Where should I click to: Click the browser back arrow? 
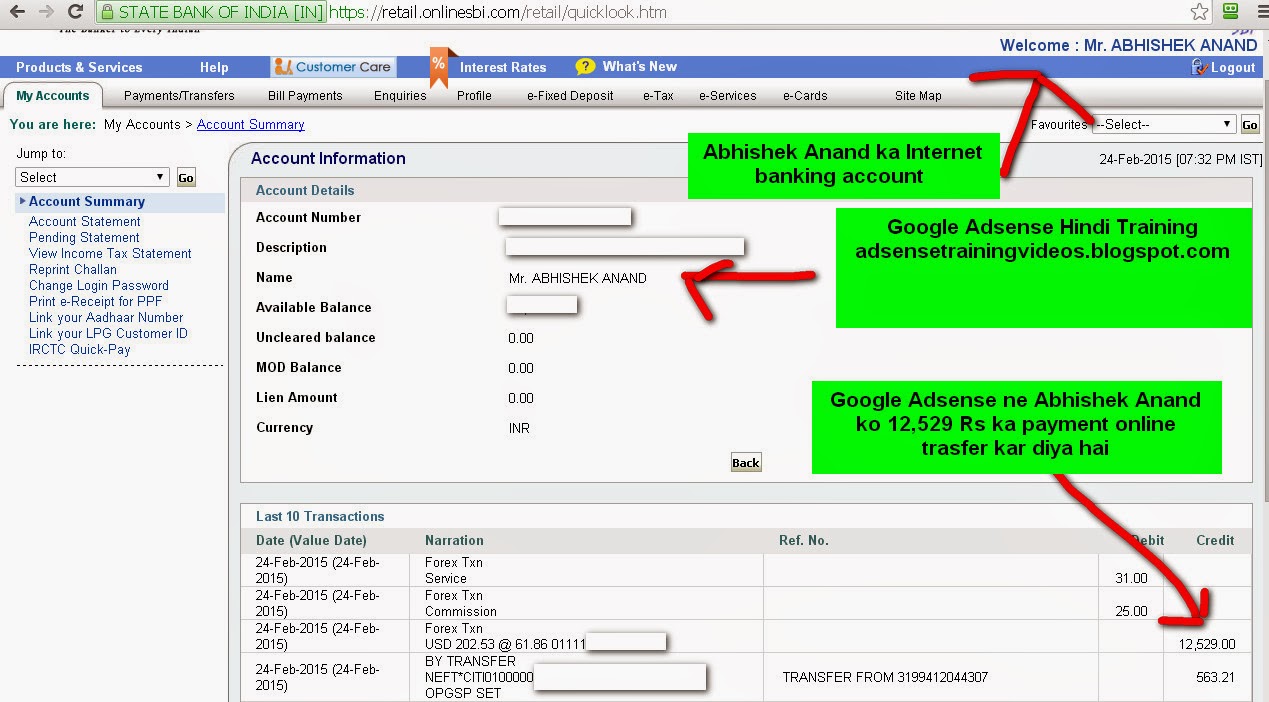pyautogui.click(x=16, y=12)
